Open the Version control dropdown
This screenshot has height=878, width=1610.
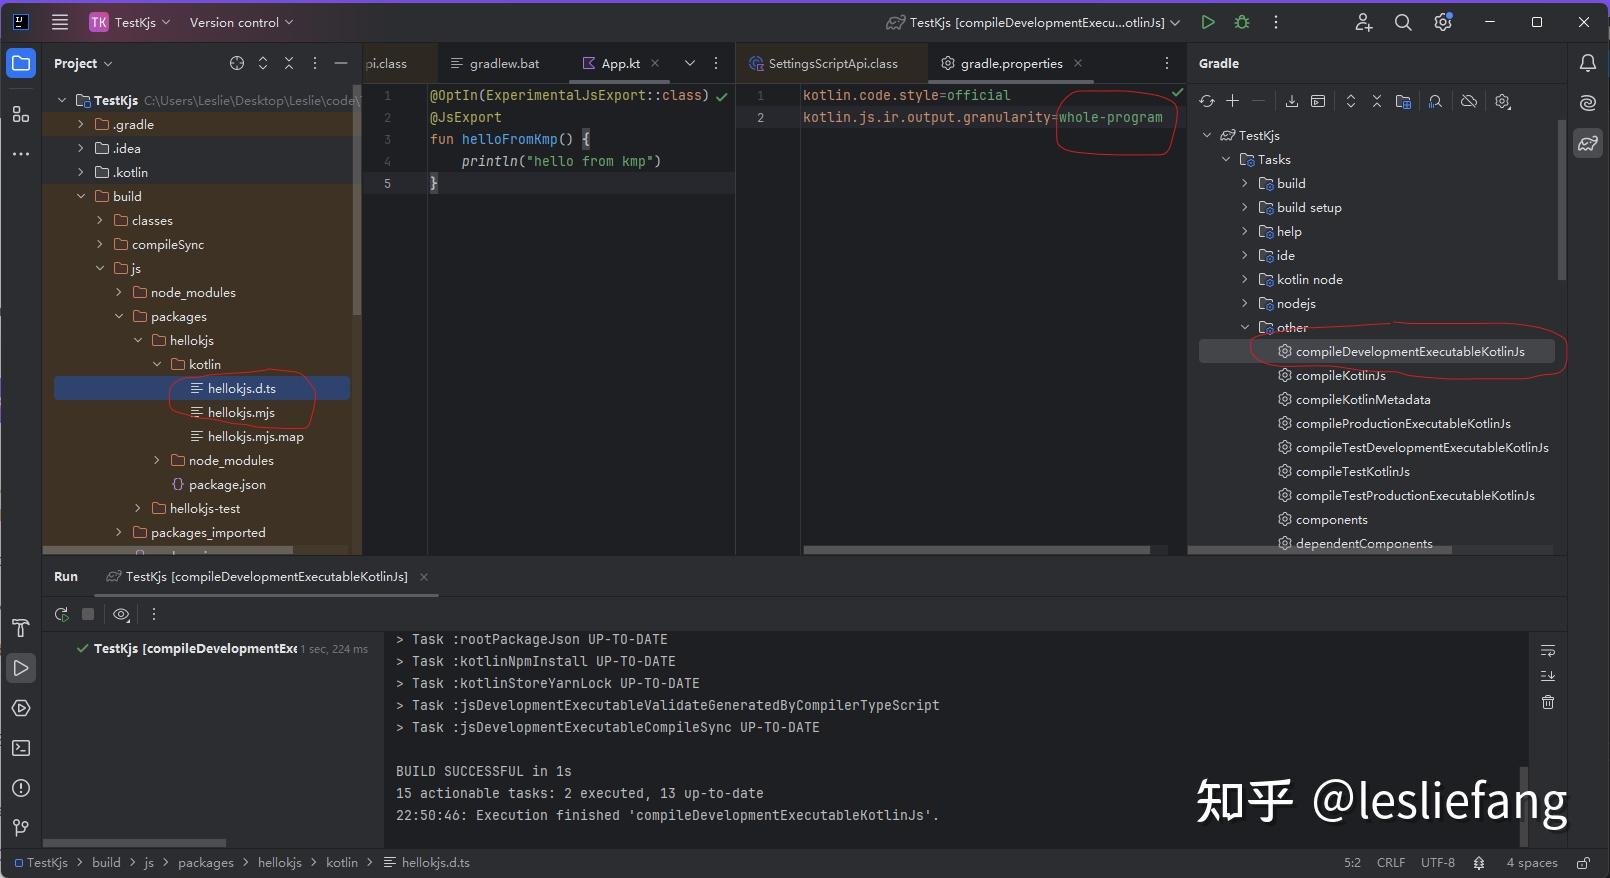pyautogui.click(x=241, y=22)
